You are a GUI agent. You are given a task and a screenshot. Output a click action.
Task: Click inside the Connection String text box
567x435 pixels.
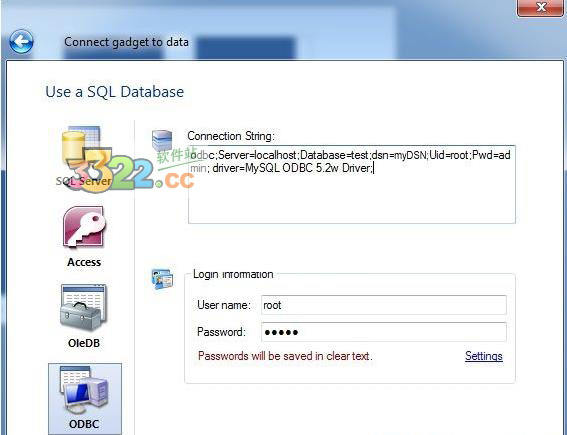point(351,184)
